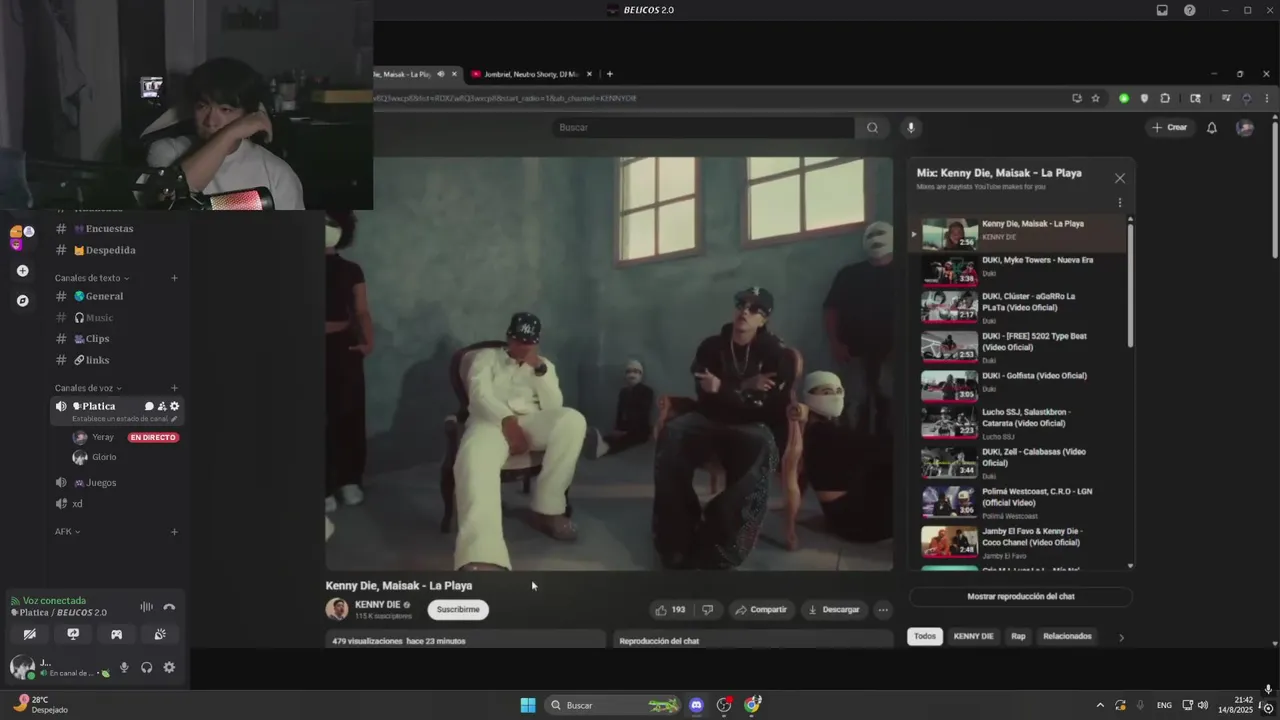Open the links text channel
1280x720 pixels.
[x=118, y=360]
